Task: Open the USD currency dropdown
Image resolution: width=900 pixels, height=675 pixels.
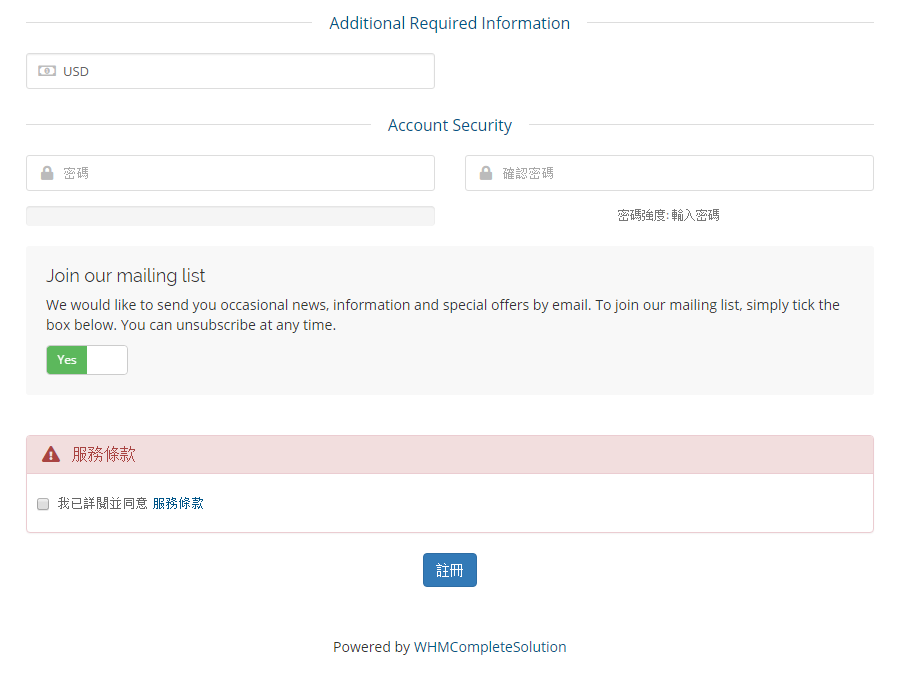Action: [x=230, y=71]
